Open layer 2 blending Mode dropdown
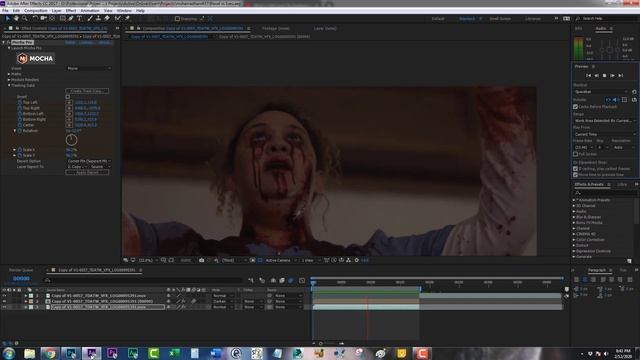The height and width of the screenshot is (360, 640). point(222,301)
